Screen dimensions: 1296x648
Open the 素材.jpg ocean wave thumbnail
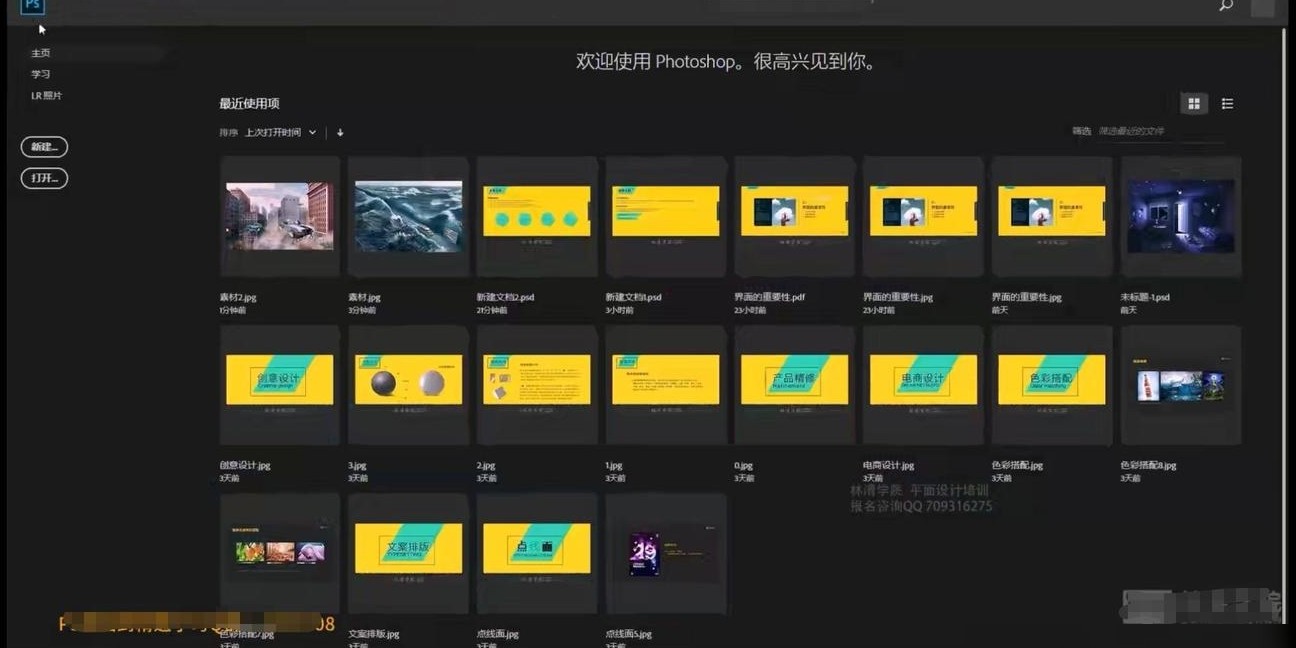[408, 216]
